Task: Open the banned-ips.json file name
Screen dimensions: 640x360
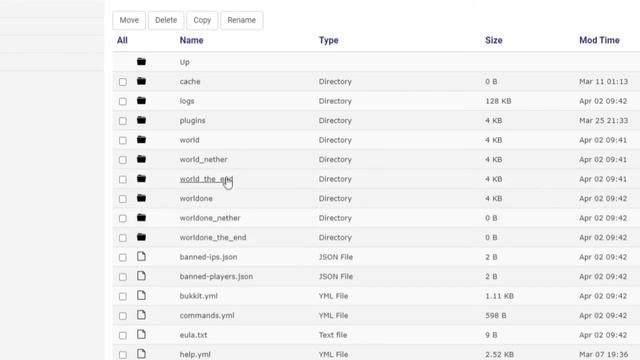Action: (208, 257)
